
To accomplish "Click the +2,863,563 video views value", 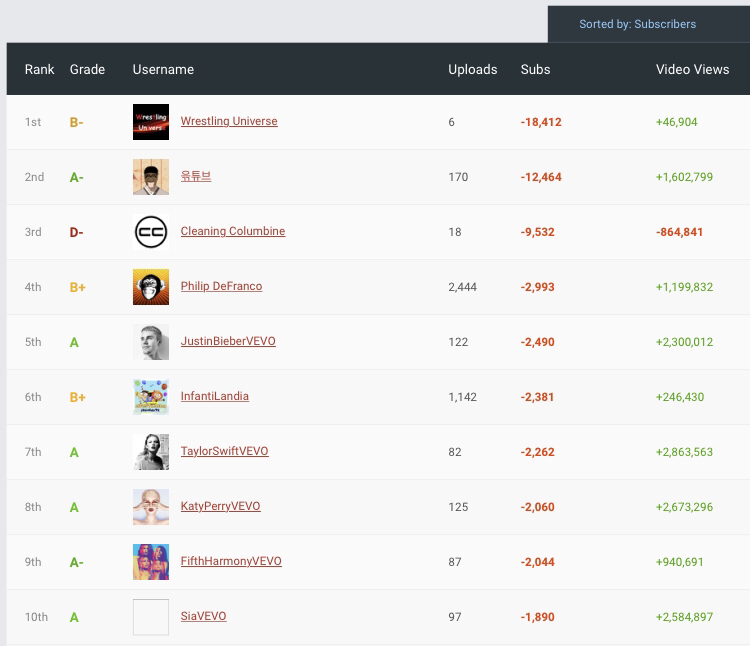I will pyautogui.click(x=684, y=452).
